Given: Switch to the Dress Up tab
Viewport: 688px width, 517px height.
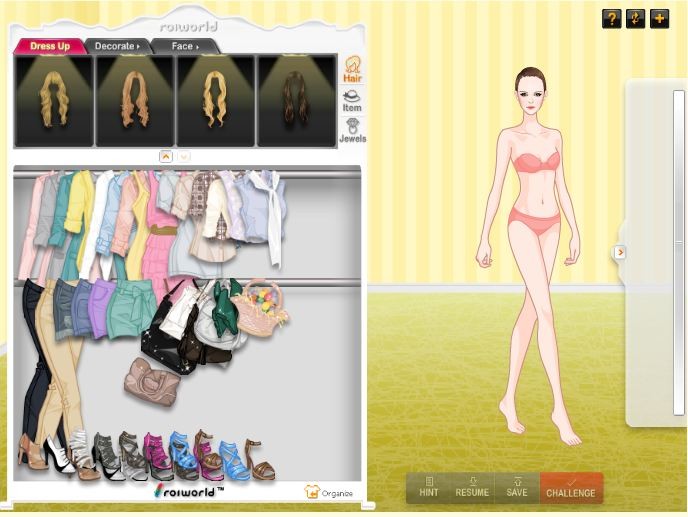Looking at the screenshot, I should click(x=49, y=46).
